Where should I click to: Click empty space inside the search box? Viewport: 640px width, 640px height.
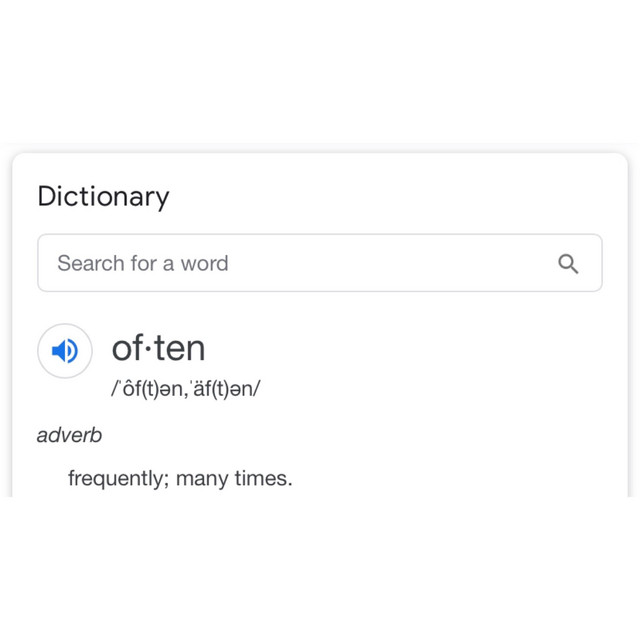400,264
